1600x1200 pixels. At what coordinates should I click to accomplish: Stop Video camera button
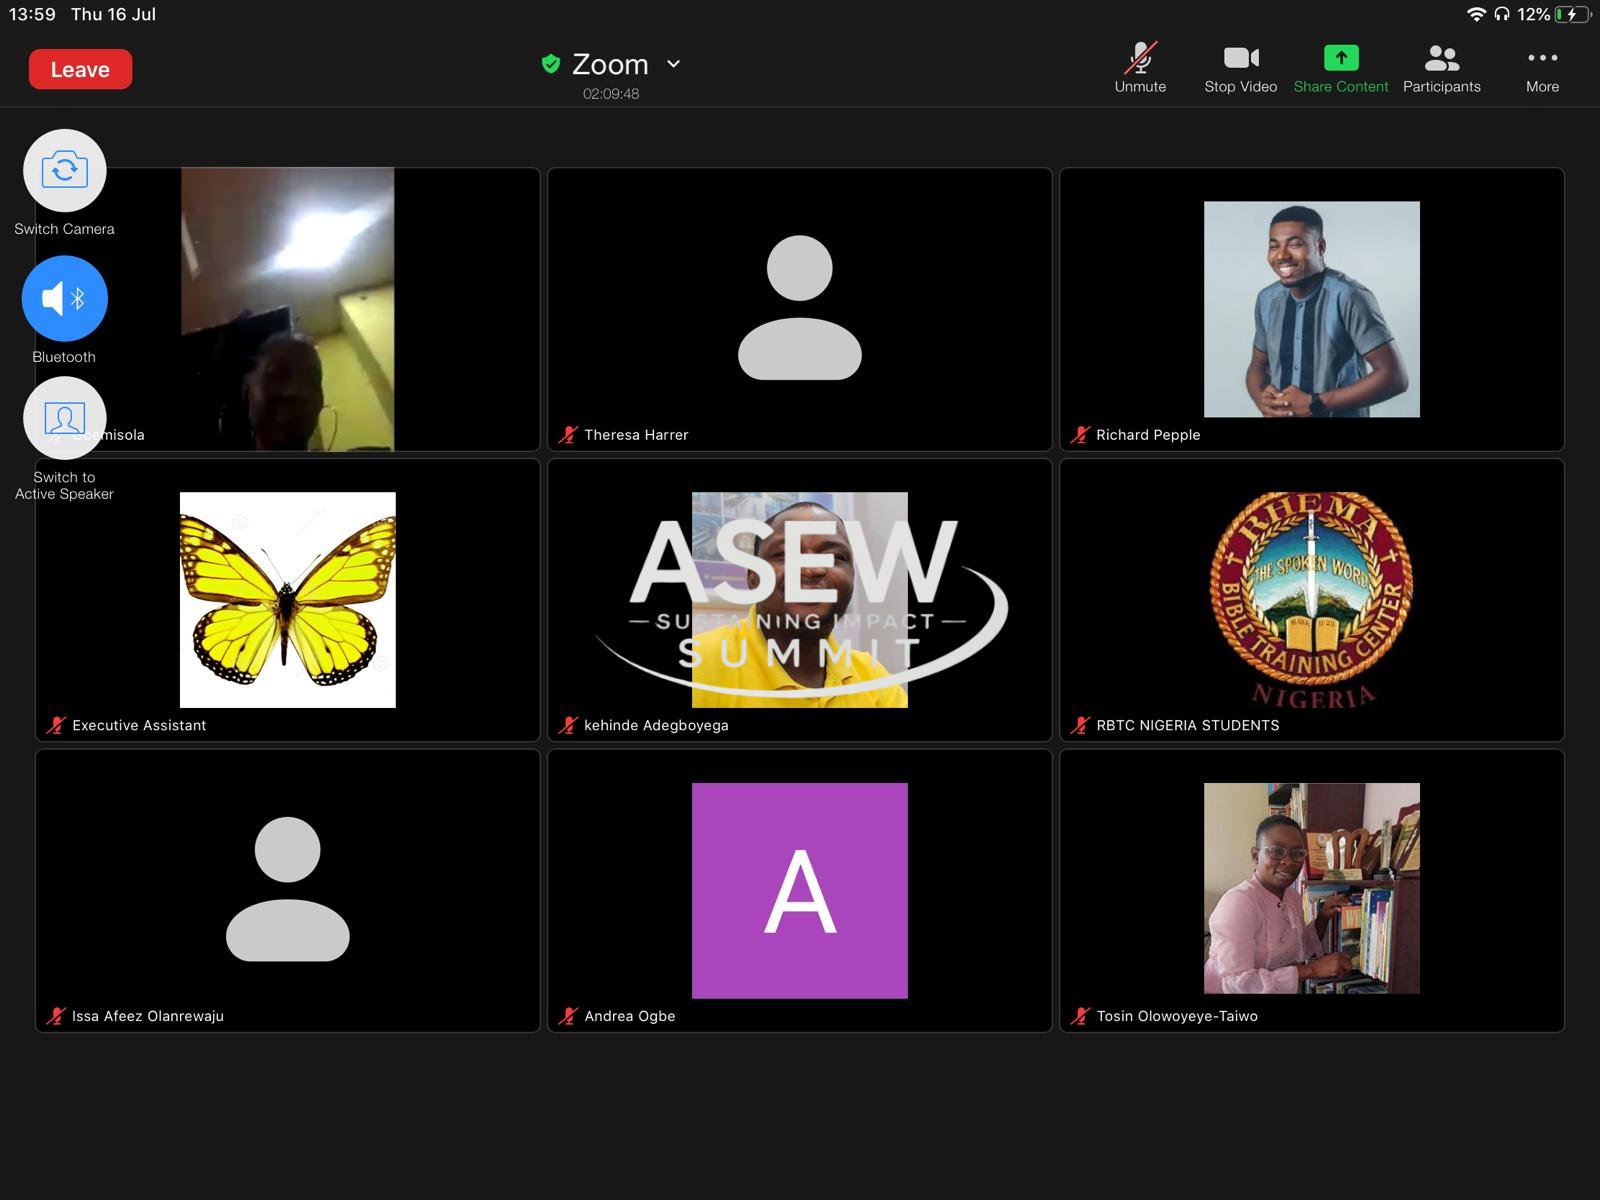(x=1241, y=68)
